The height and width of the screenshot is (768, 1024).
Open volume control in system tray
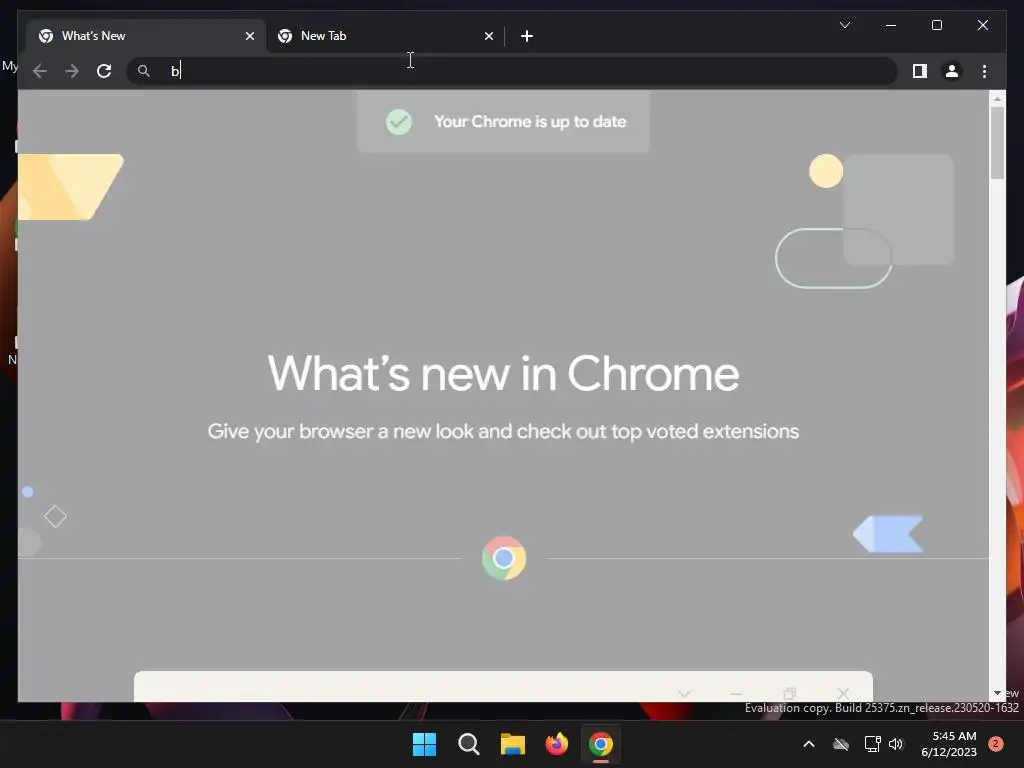[x=896, y=744]
